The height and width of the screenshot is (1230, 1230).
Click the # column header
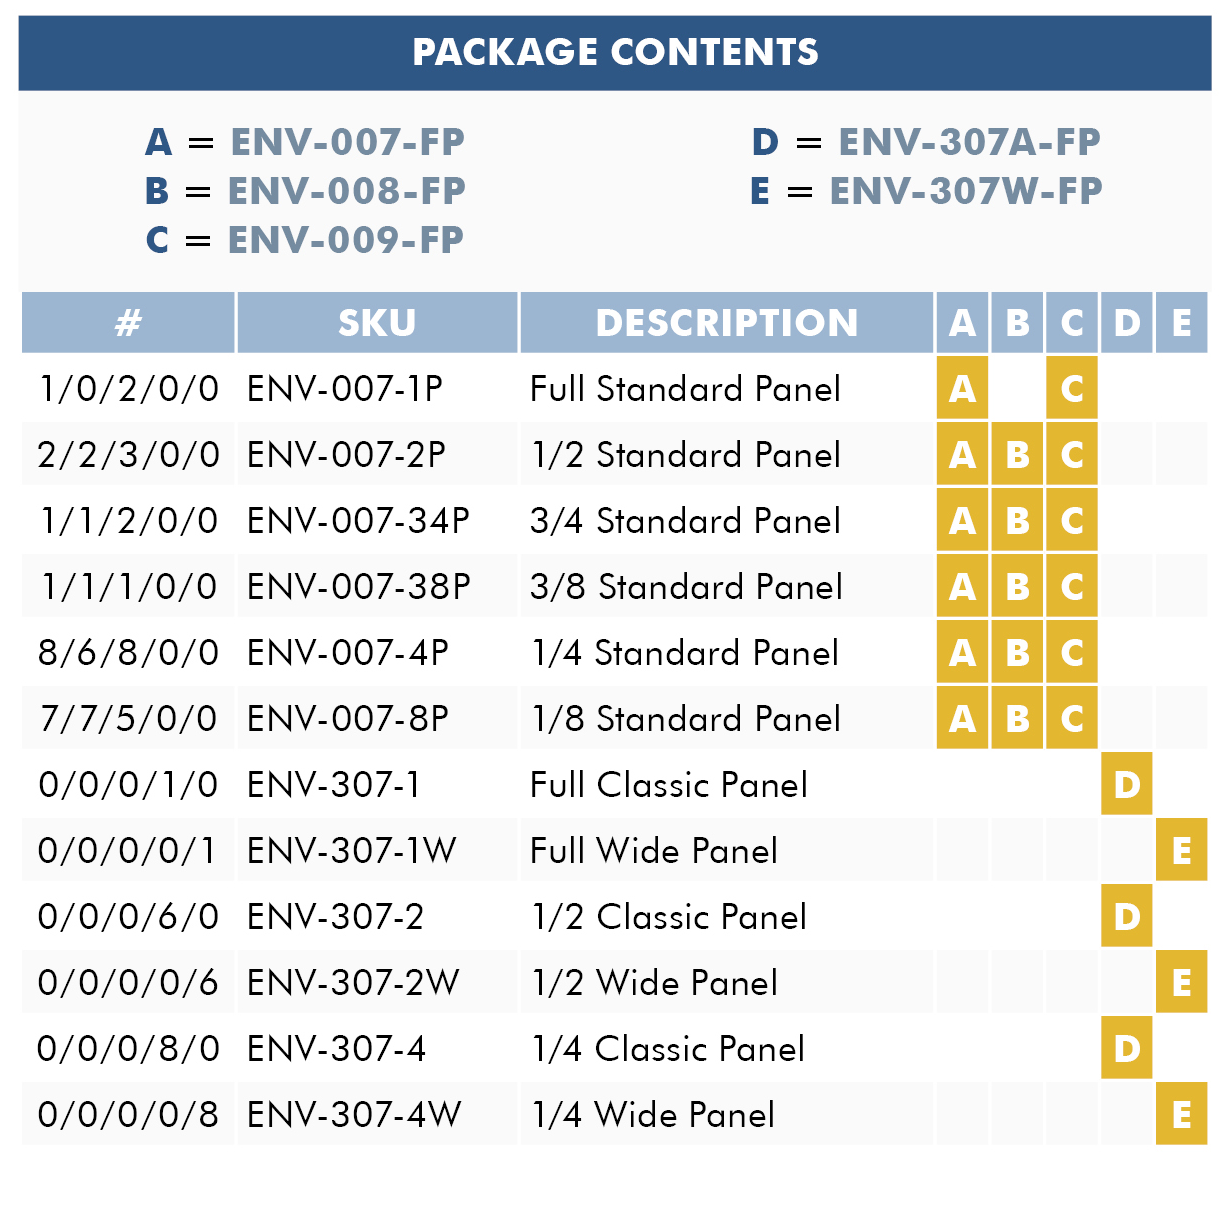click(128, 322)
